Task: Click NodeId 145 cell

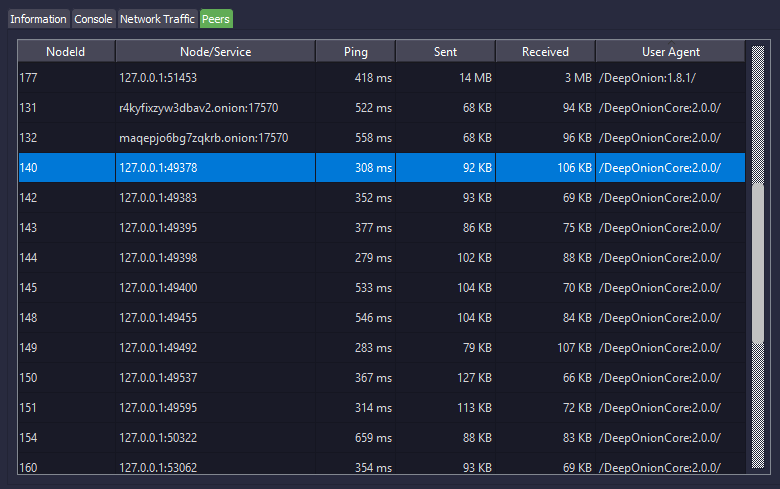Action: click(x=66, y=288)
